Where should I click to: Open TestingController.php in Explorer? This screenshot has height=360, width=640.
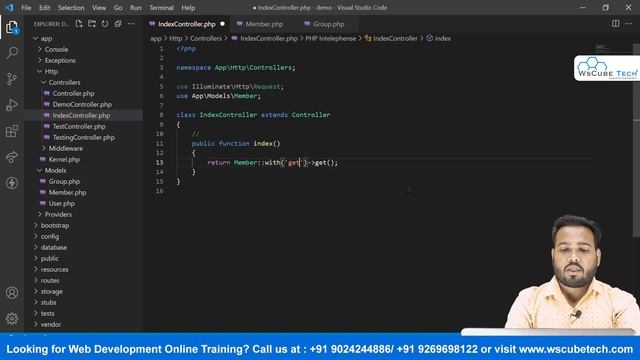[x=84, y=138]
